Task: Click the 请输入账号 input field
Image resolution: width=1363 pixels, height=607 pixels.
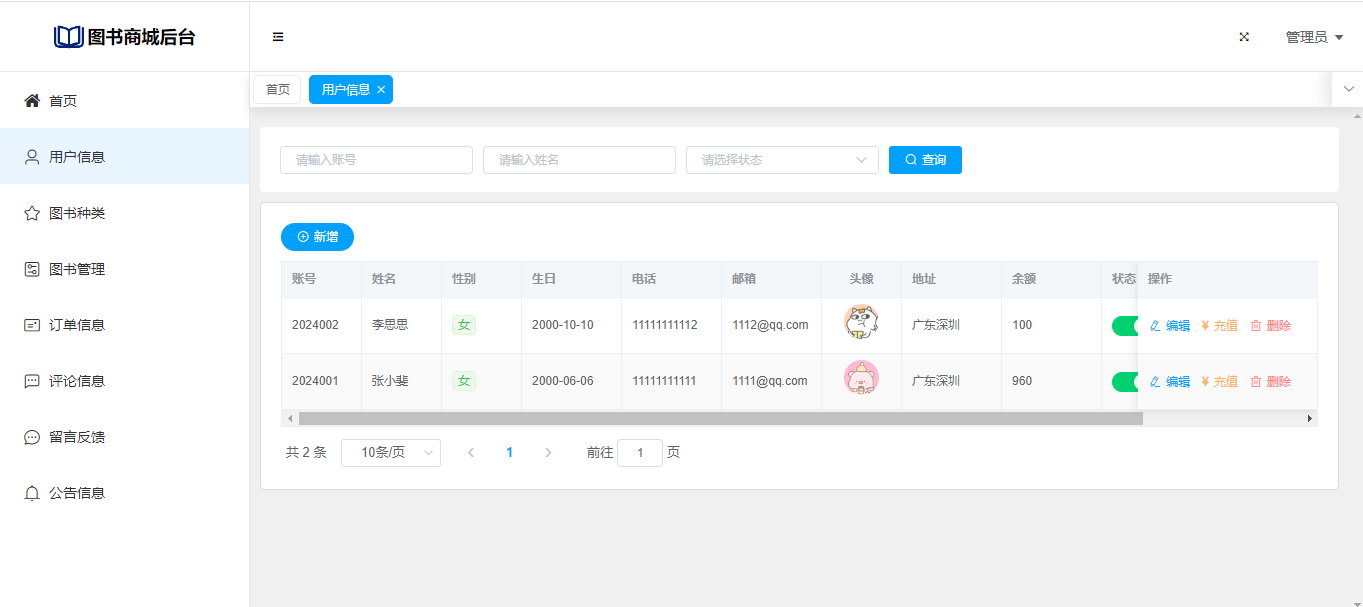Action: point(376,160)
